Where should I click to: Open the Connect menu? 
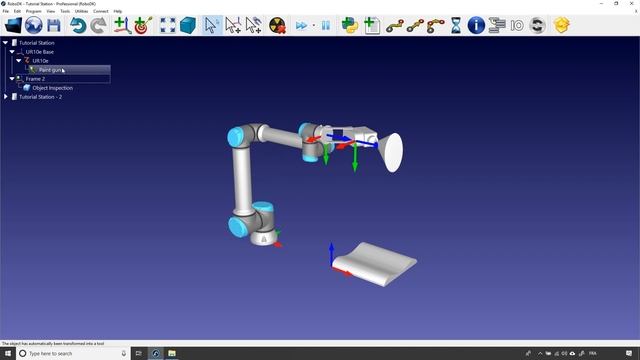101,11
